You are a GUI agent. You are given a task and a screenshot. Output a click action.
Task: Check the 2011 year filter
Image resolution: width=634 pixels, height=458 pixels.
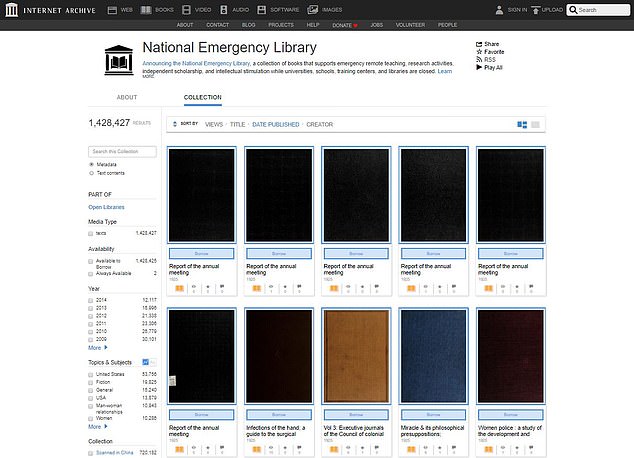(91, 324)
